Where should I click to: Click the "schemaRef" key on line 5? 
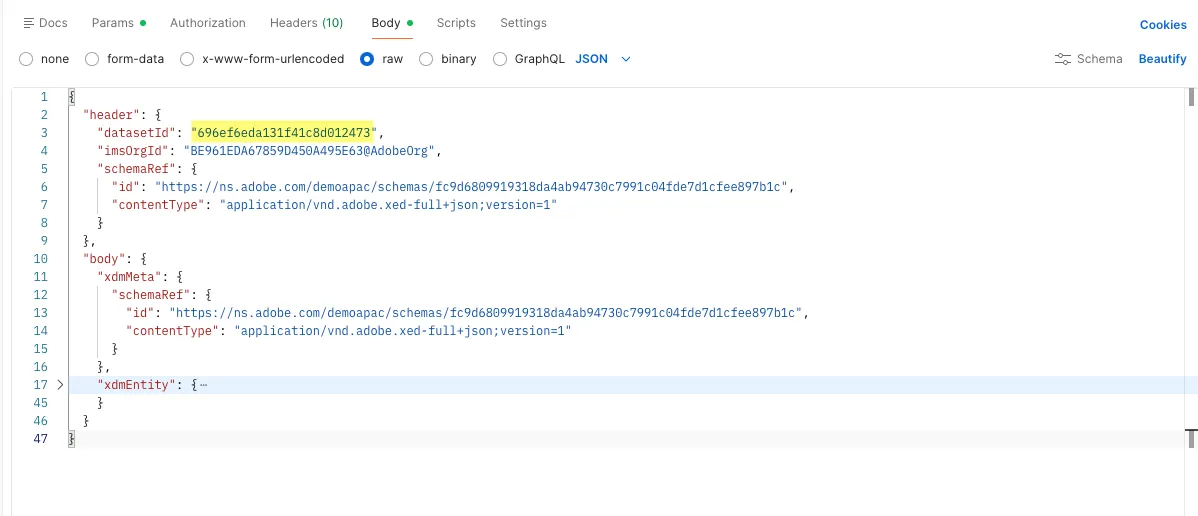[136, 168]
